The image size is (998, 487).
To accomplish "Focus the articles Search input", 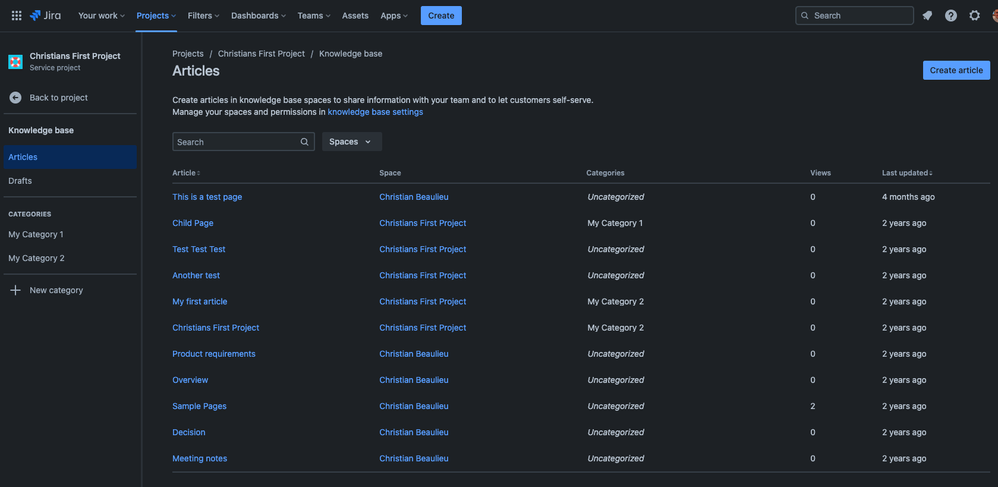I will [x=243, y=142].
